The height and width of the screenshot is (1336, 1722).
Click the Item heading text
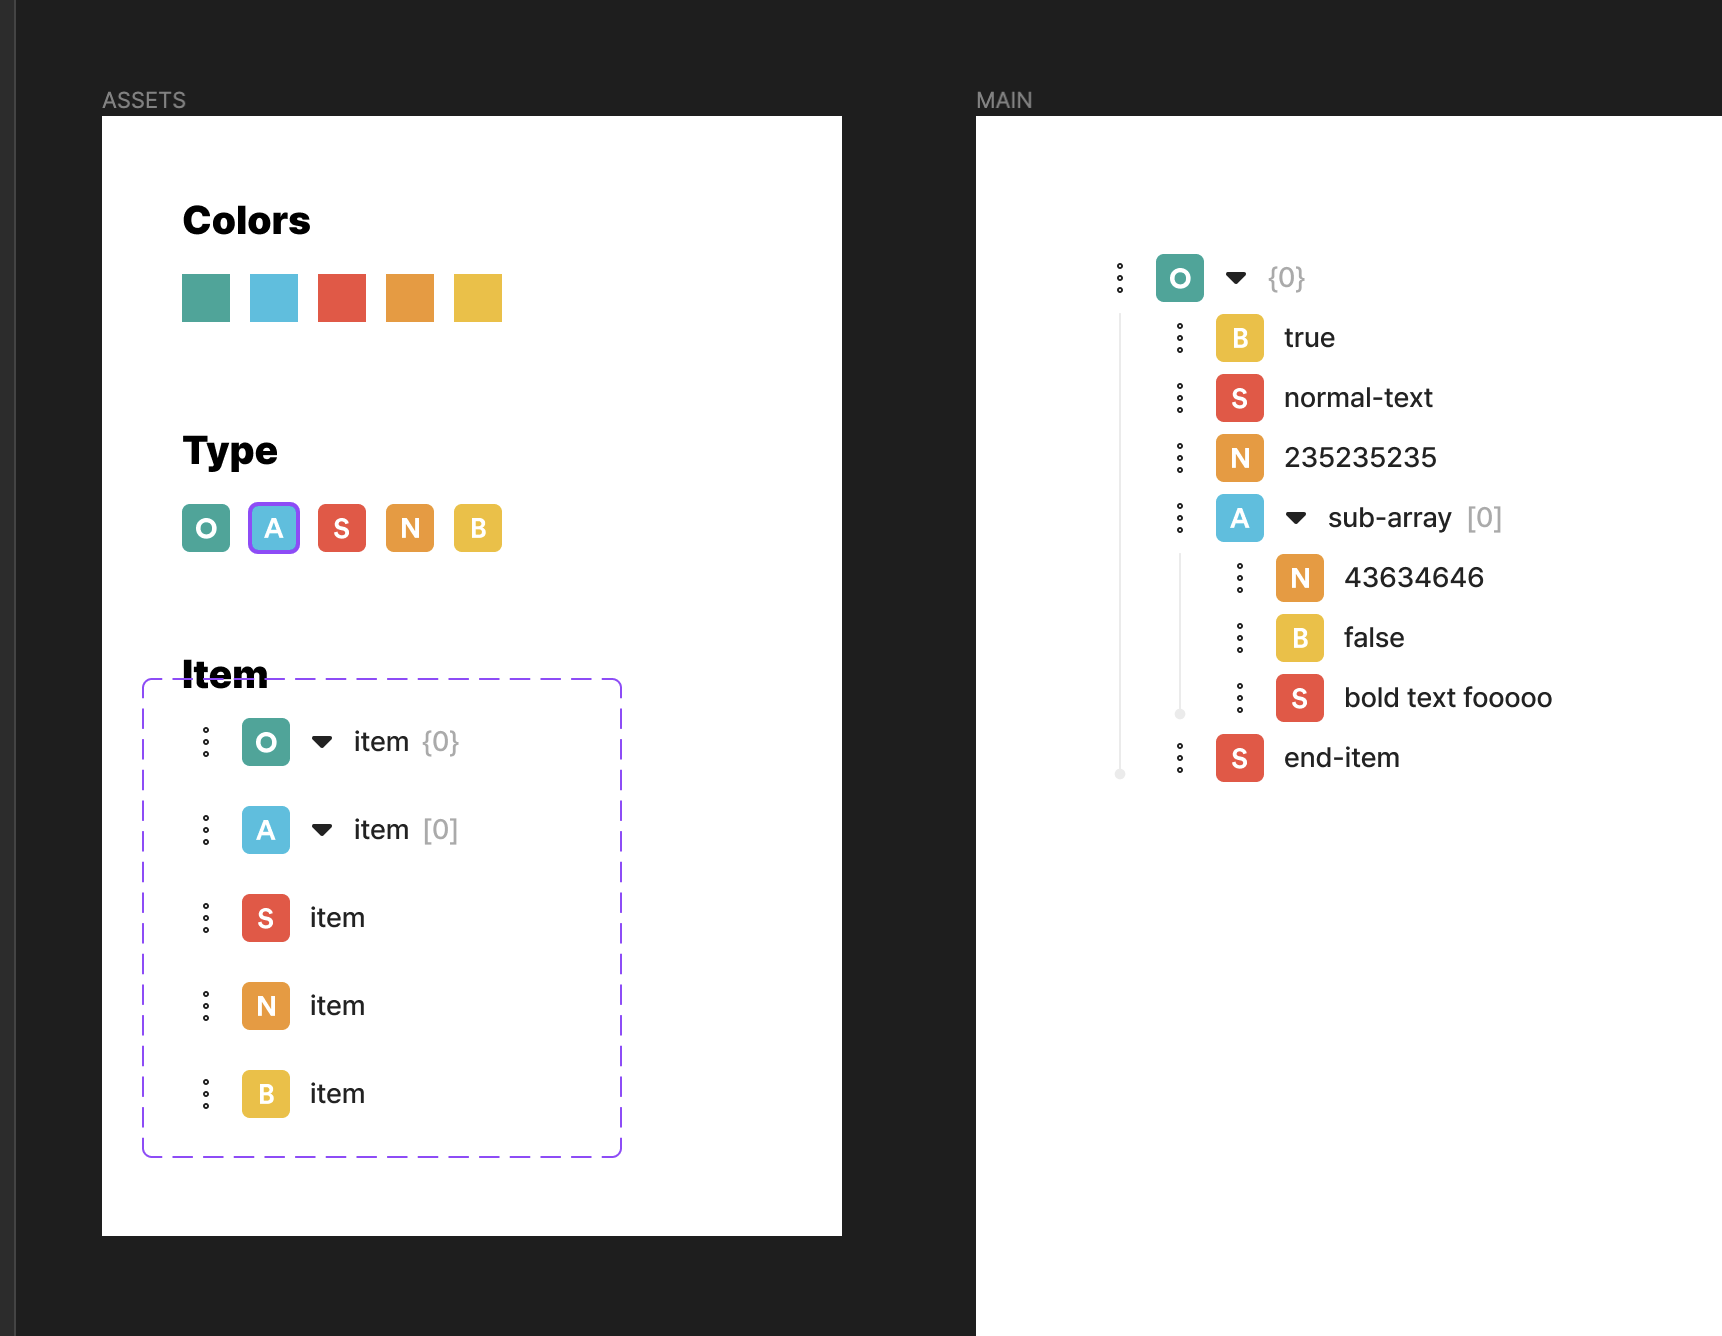pyautogui.click(x=225, y=674)
